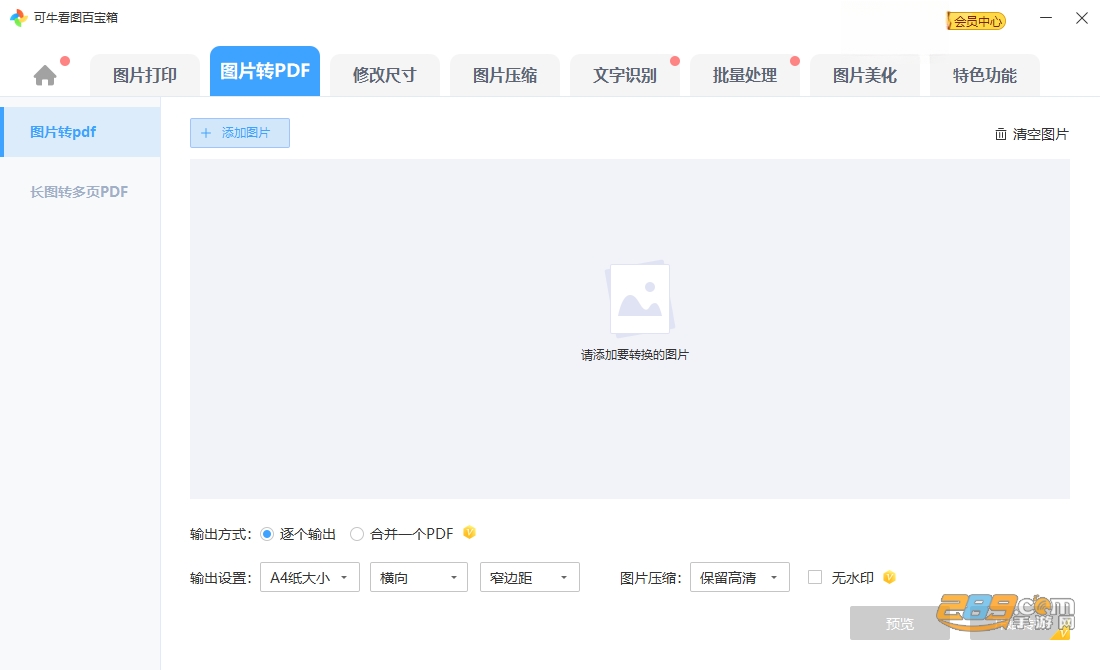Open the 图片打印 tab

(x=145, y=75)
